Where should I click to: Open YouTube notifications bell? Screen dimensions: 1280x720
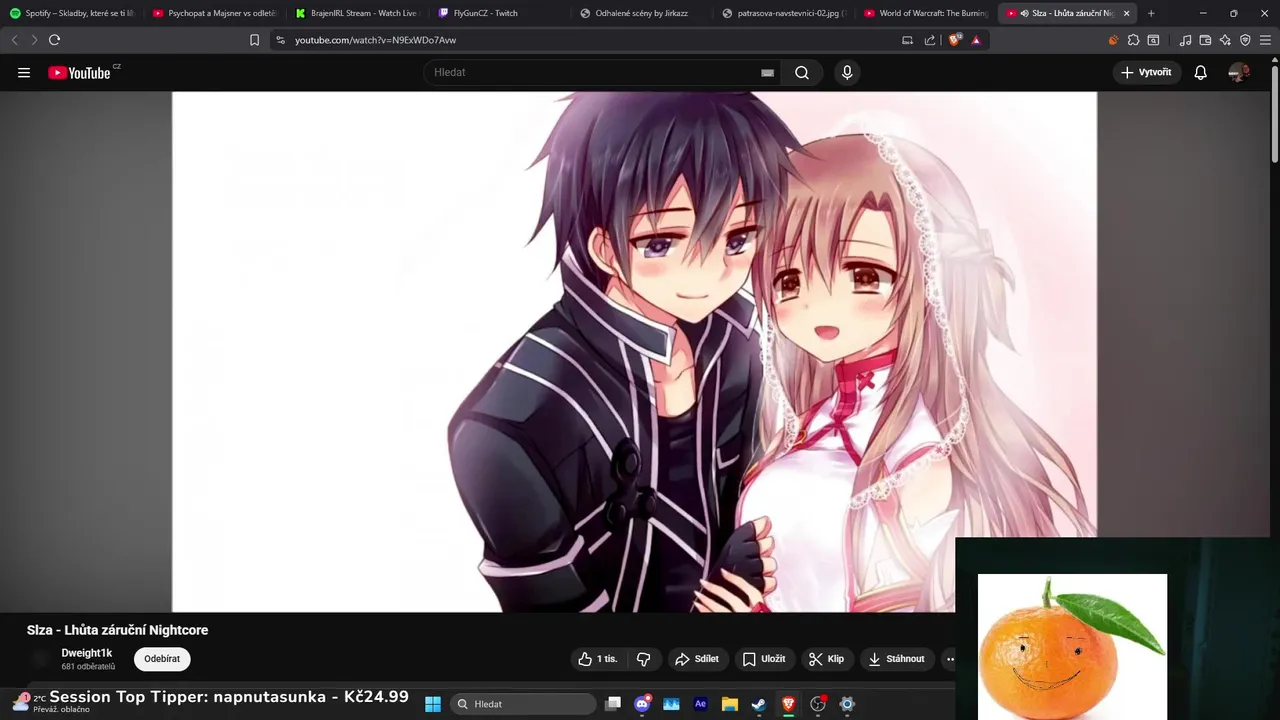click(1201, 72)
